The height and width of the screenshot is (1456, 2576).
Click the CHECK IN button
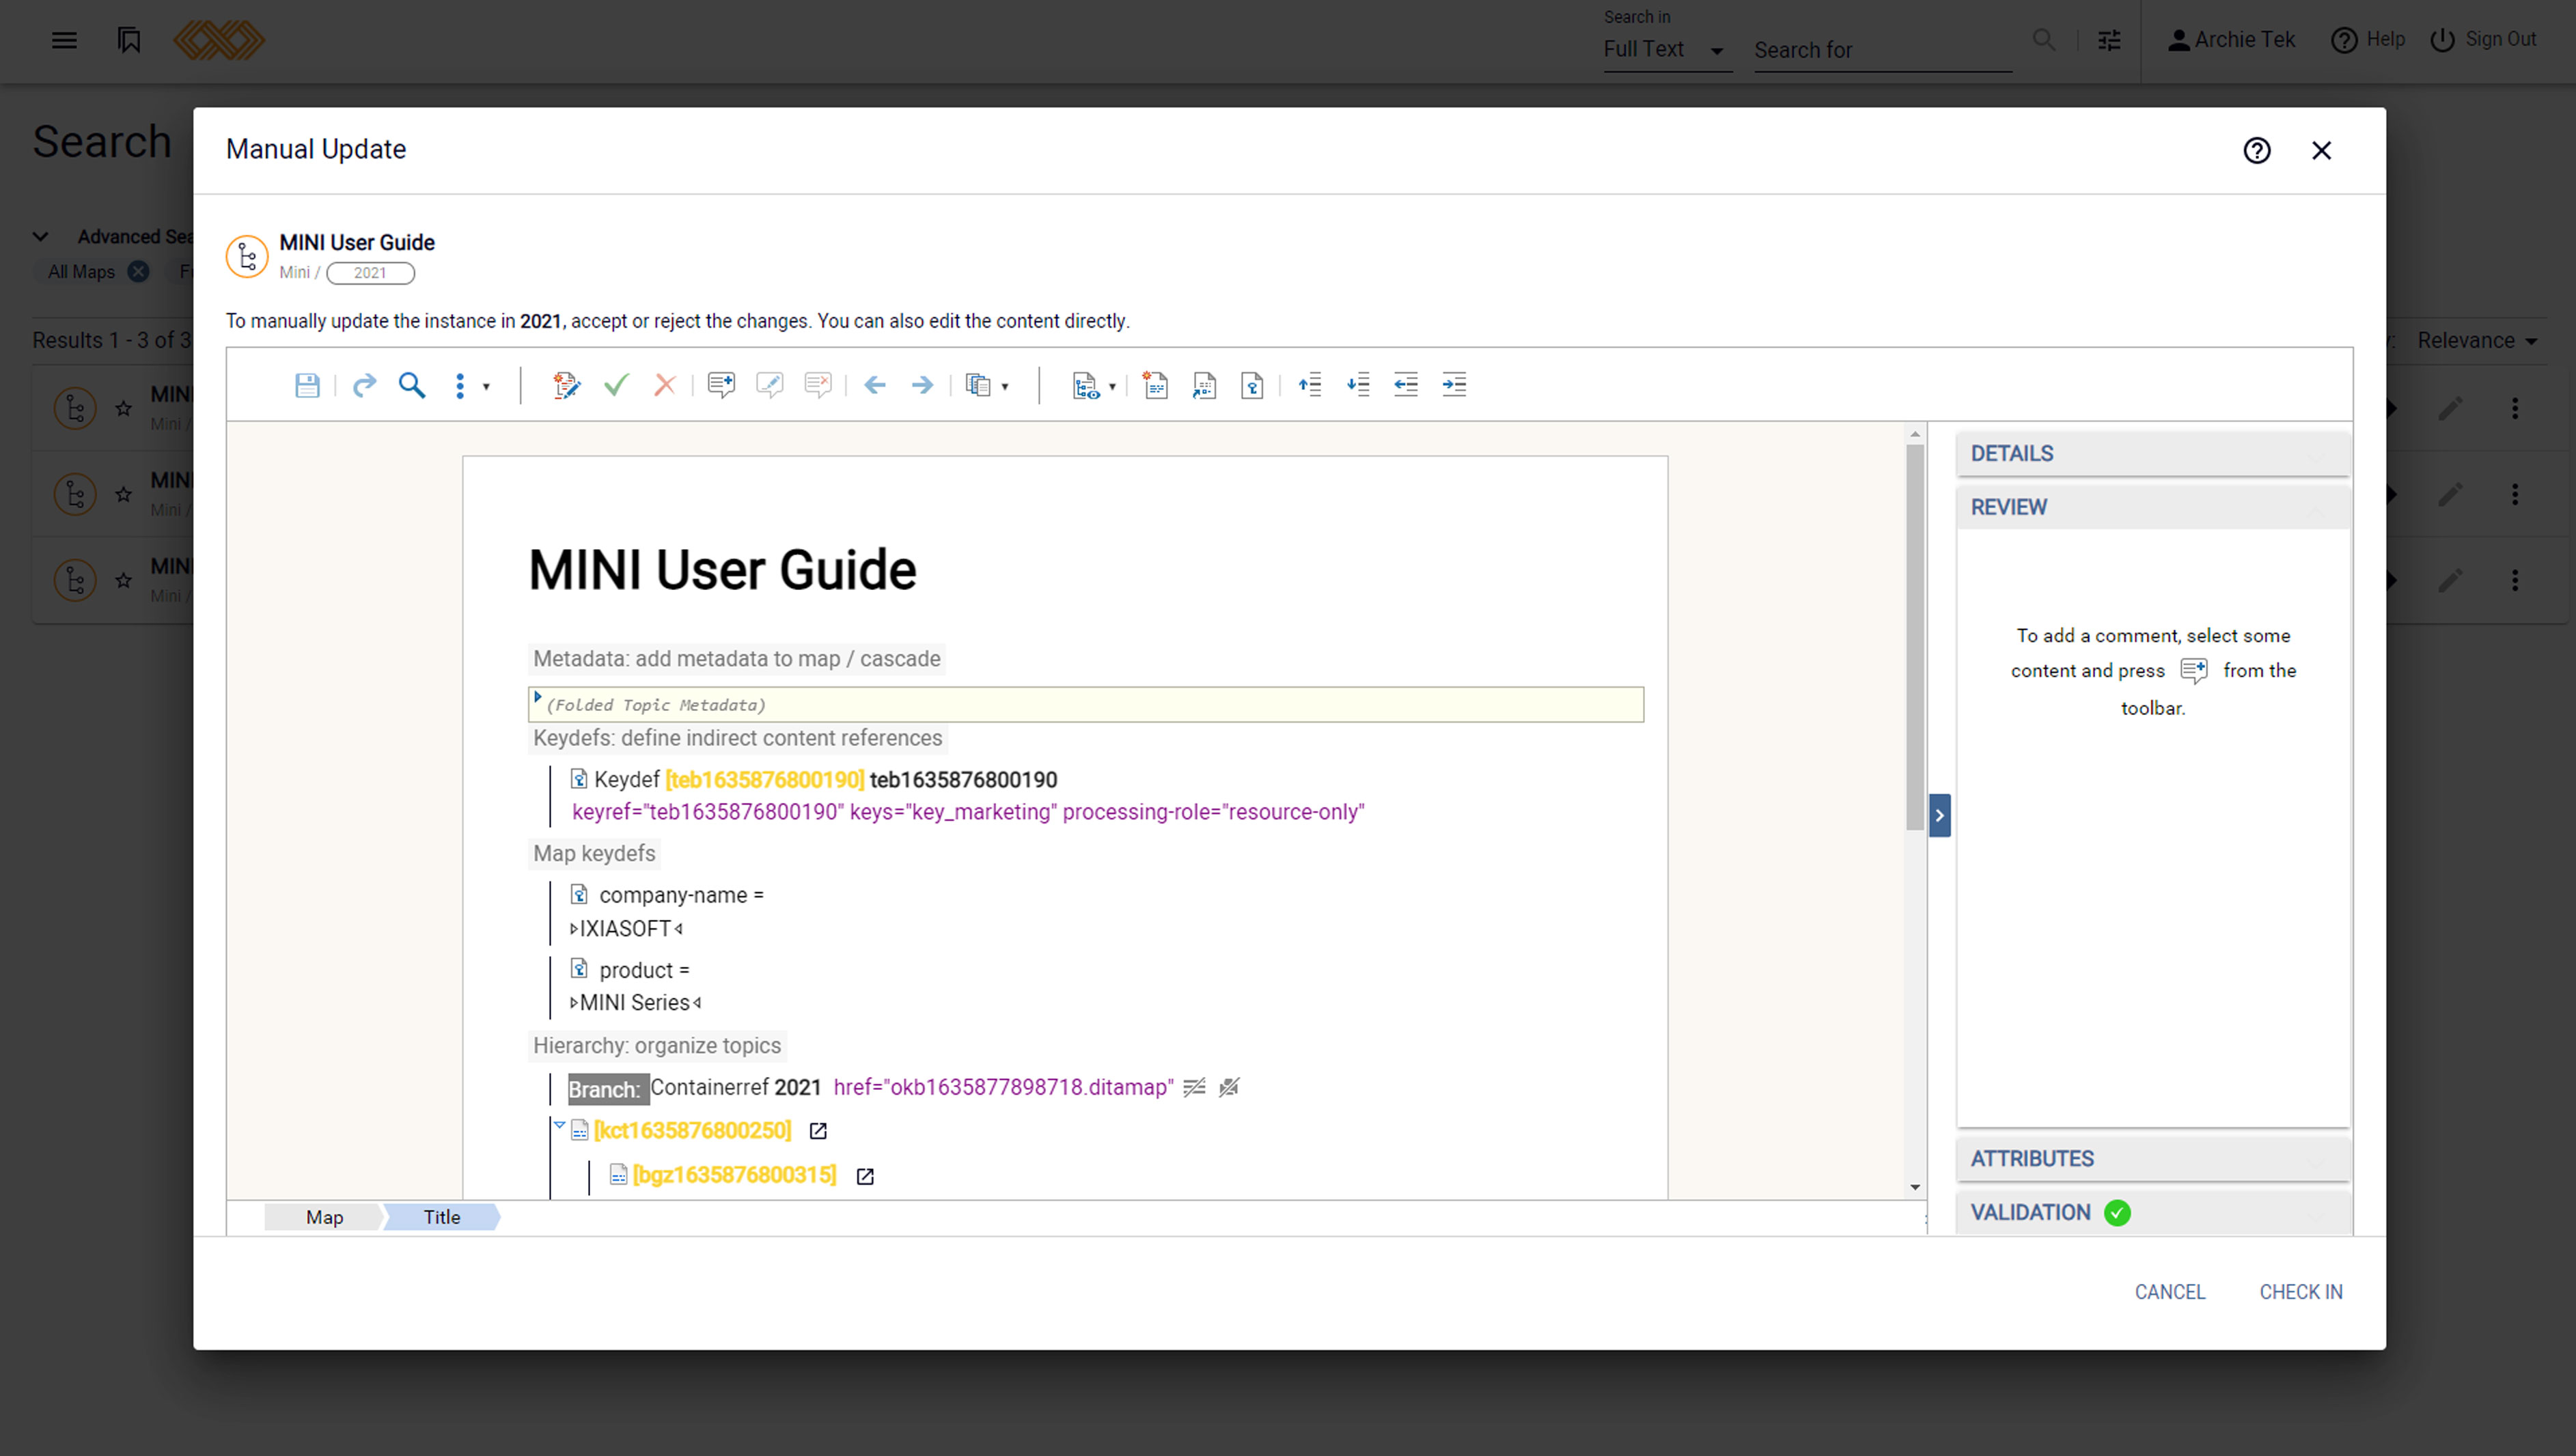tap(2300, 1292)
